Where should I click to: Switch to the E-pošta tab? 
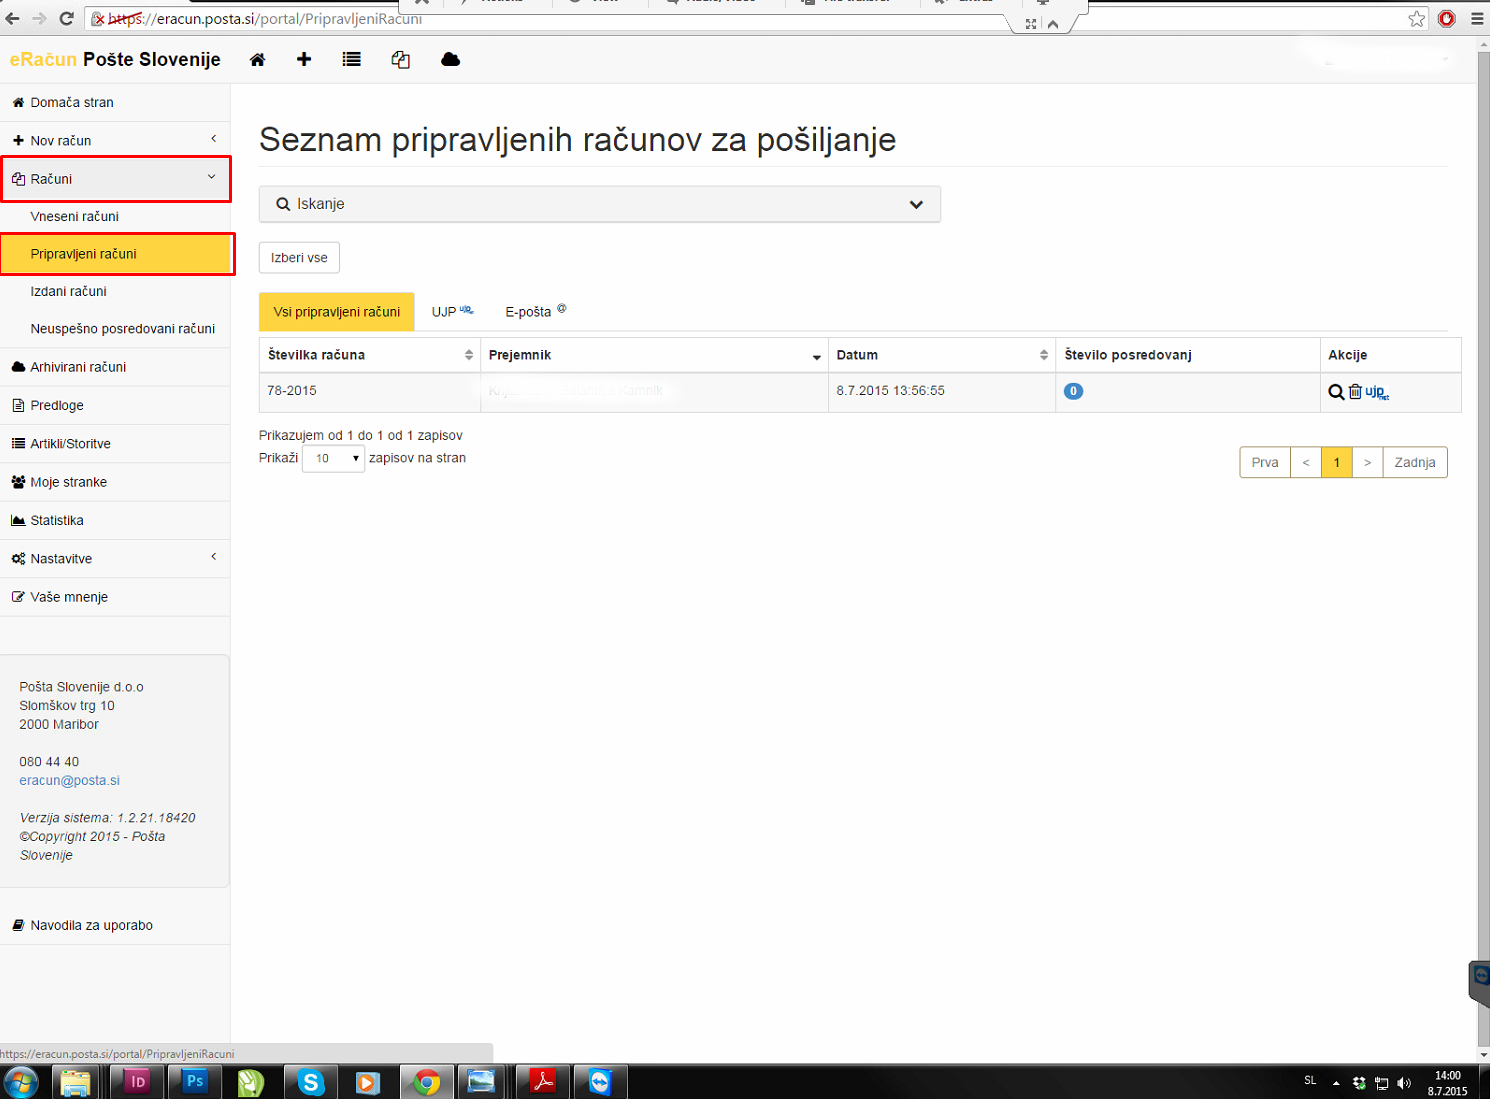point(535,312)
